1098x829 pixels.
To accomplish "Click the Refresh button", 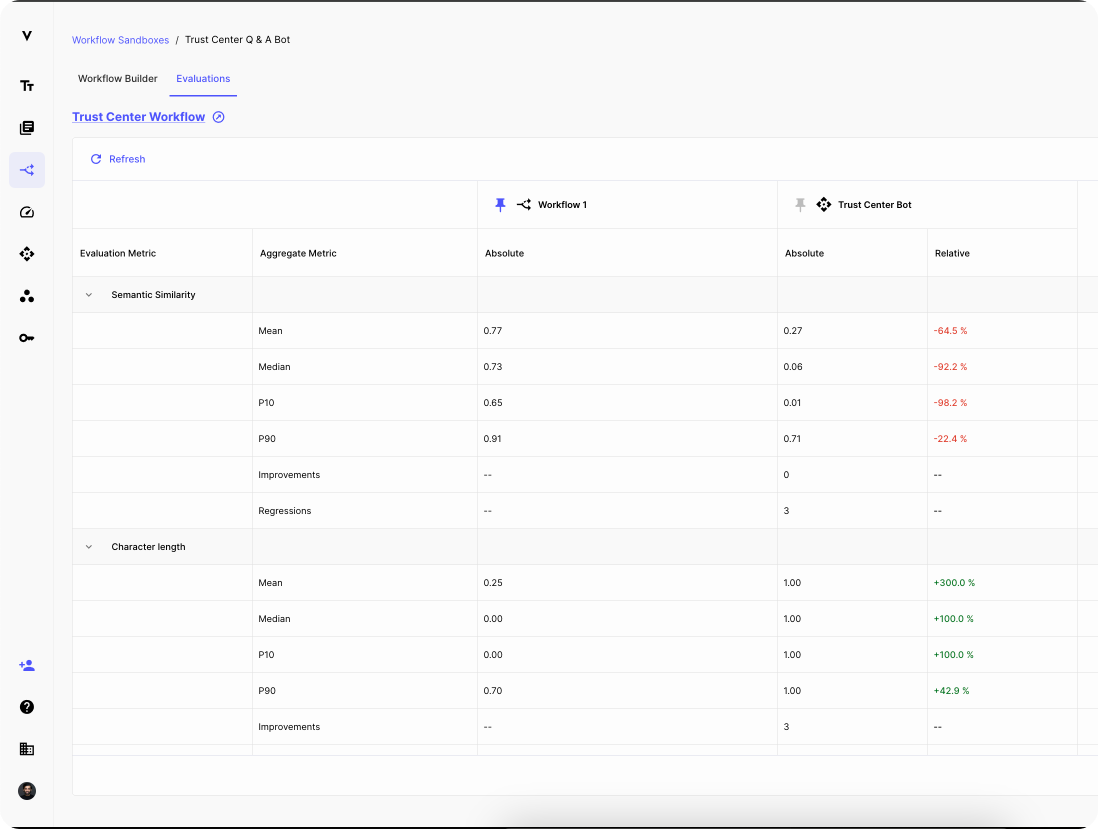I will (117, 159).
